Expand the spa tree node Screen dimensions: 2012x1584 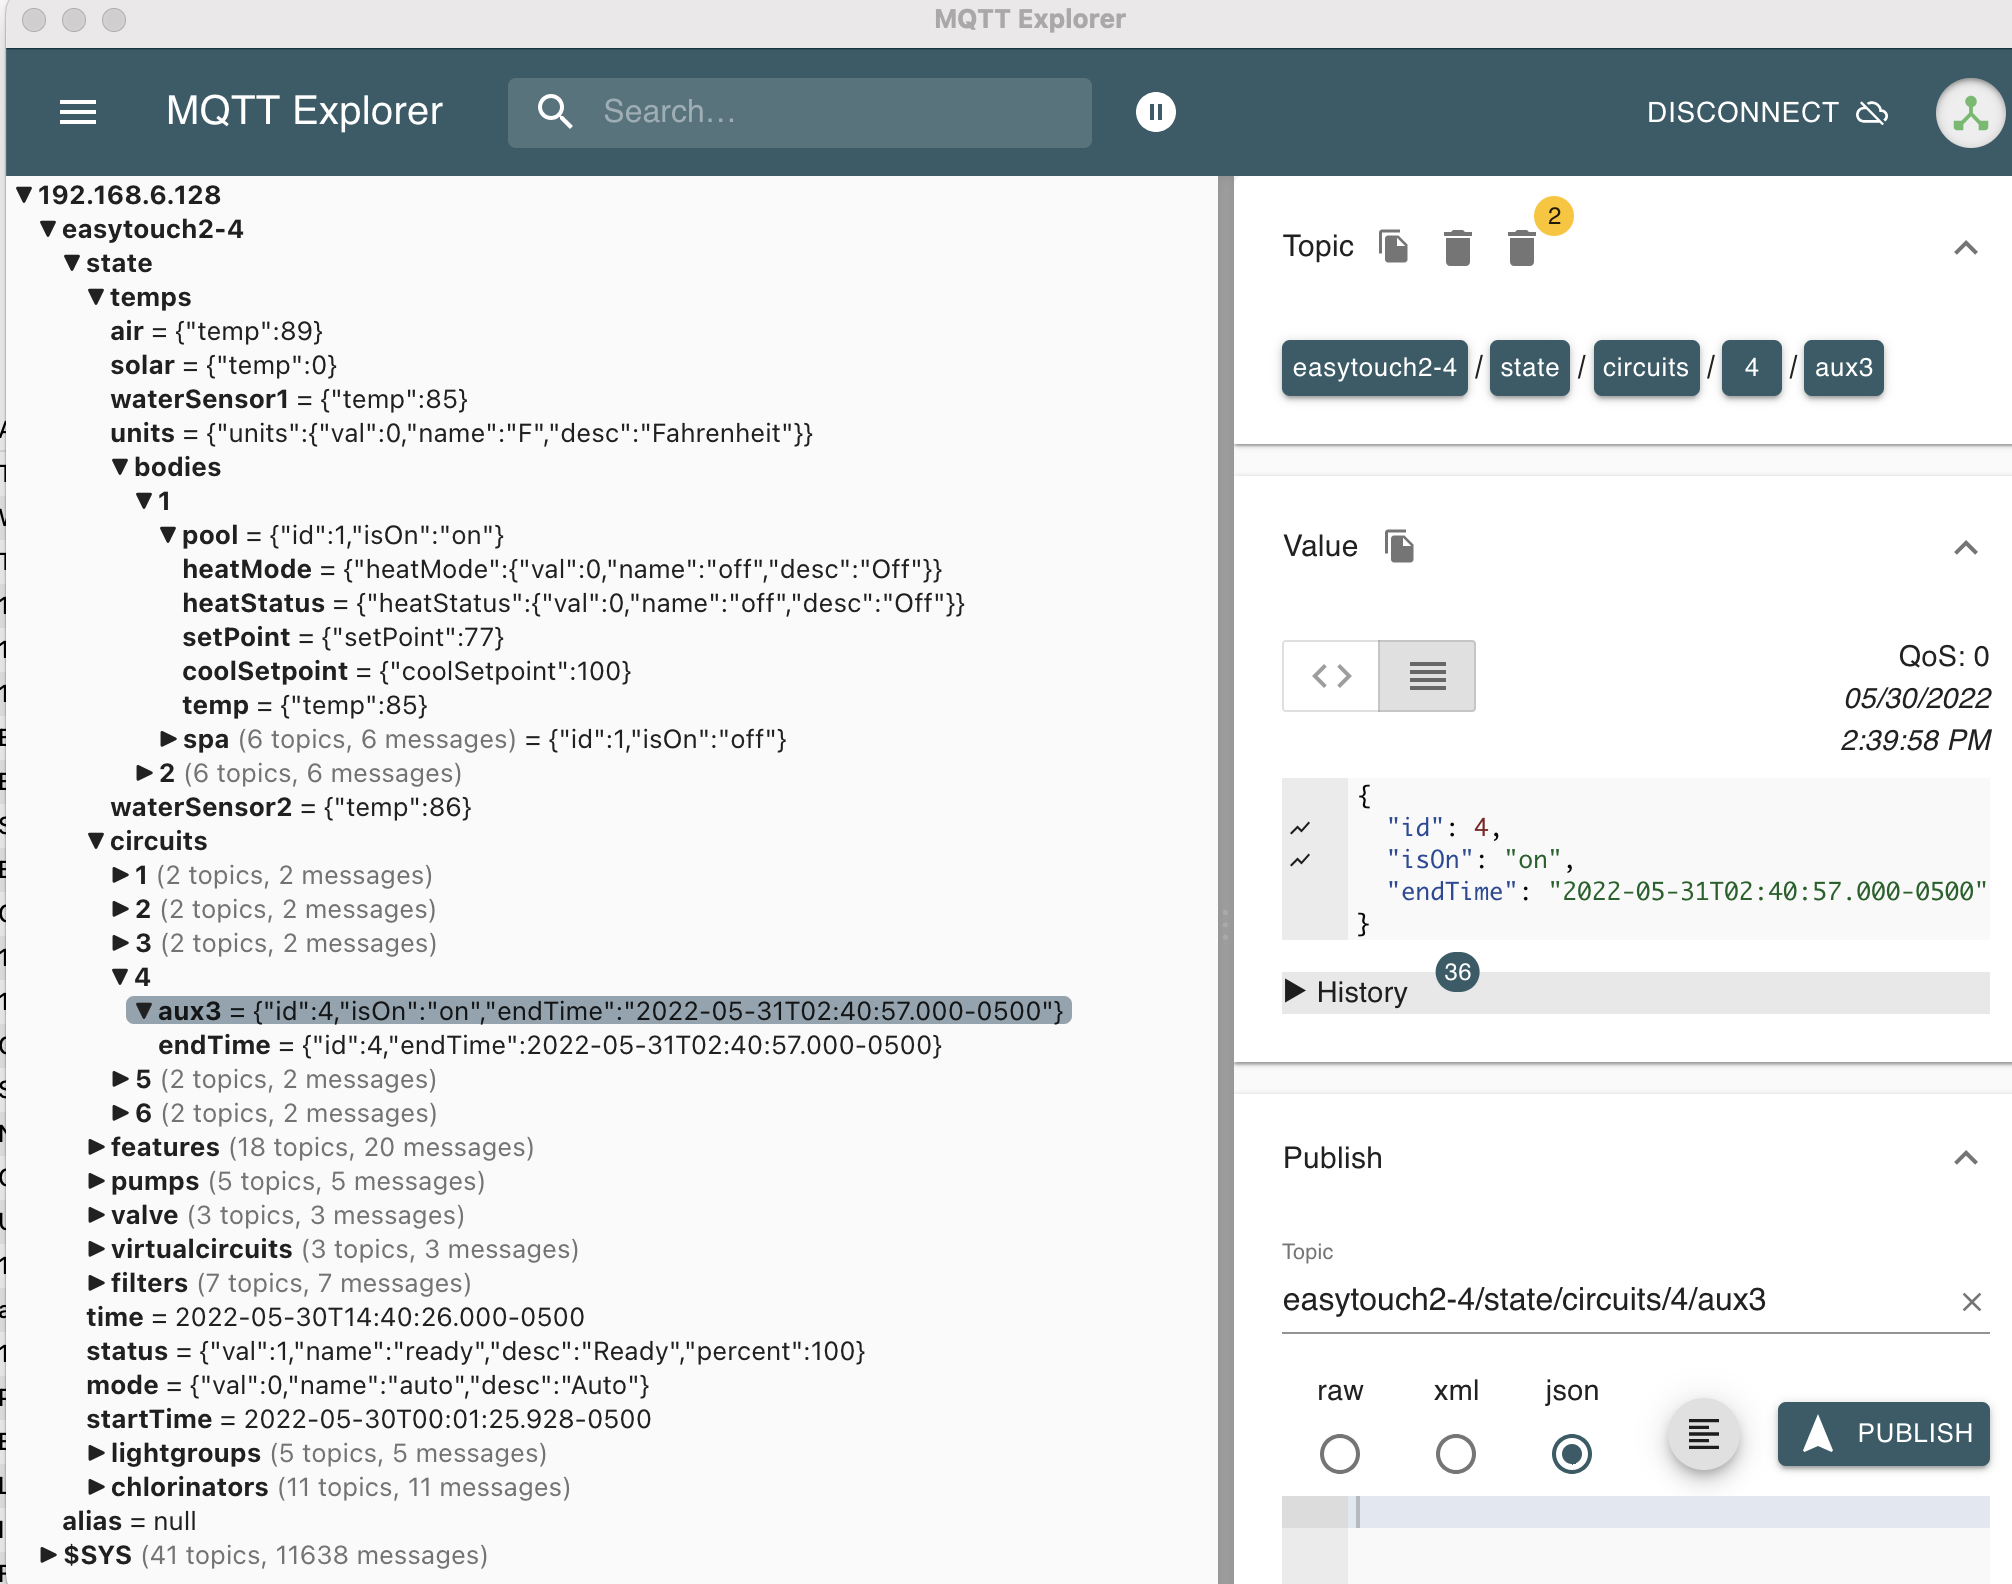click(x=169, y=739)
